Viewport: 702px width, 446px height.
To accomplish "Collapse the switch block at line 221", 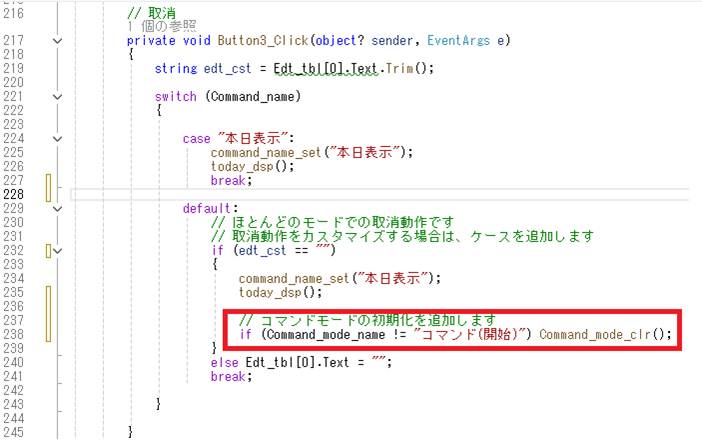I will pyautogui.click(x=57, y=97).
